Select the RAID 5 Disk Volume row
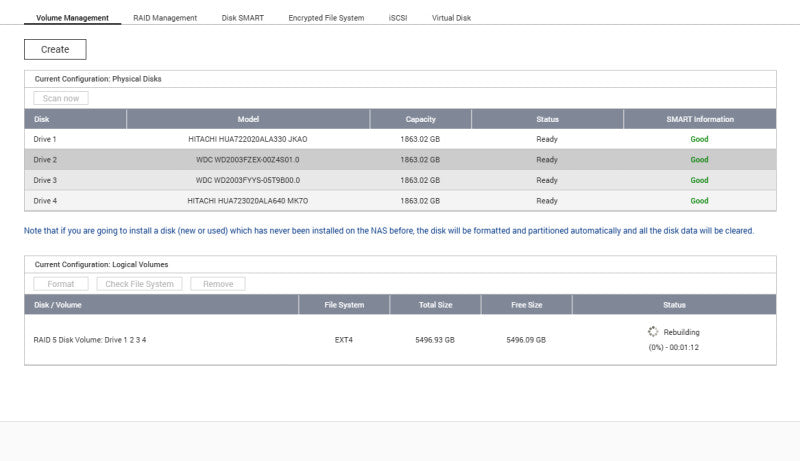This screenshot has width=800, height=461. click(x=400, y=340)
